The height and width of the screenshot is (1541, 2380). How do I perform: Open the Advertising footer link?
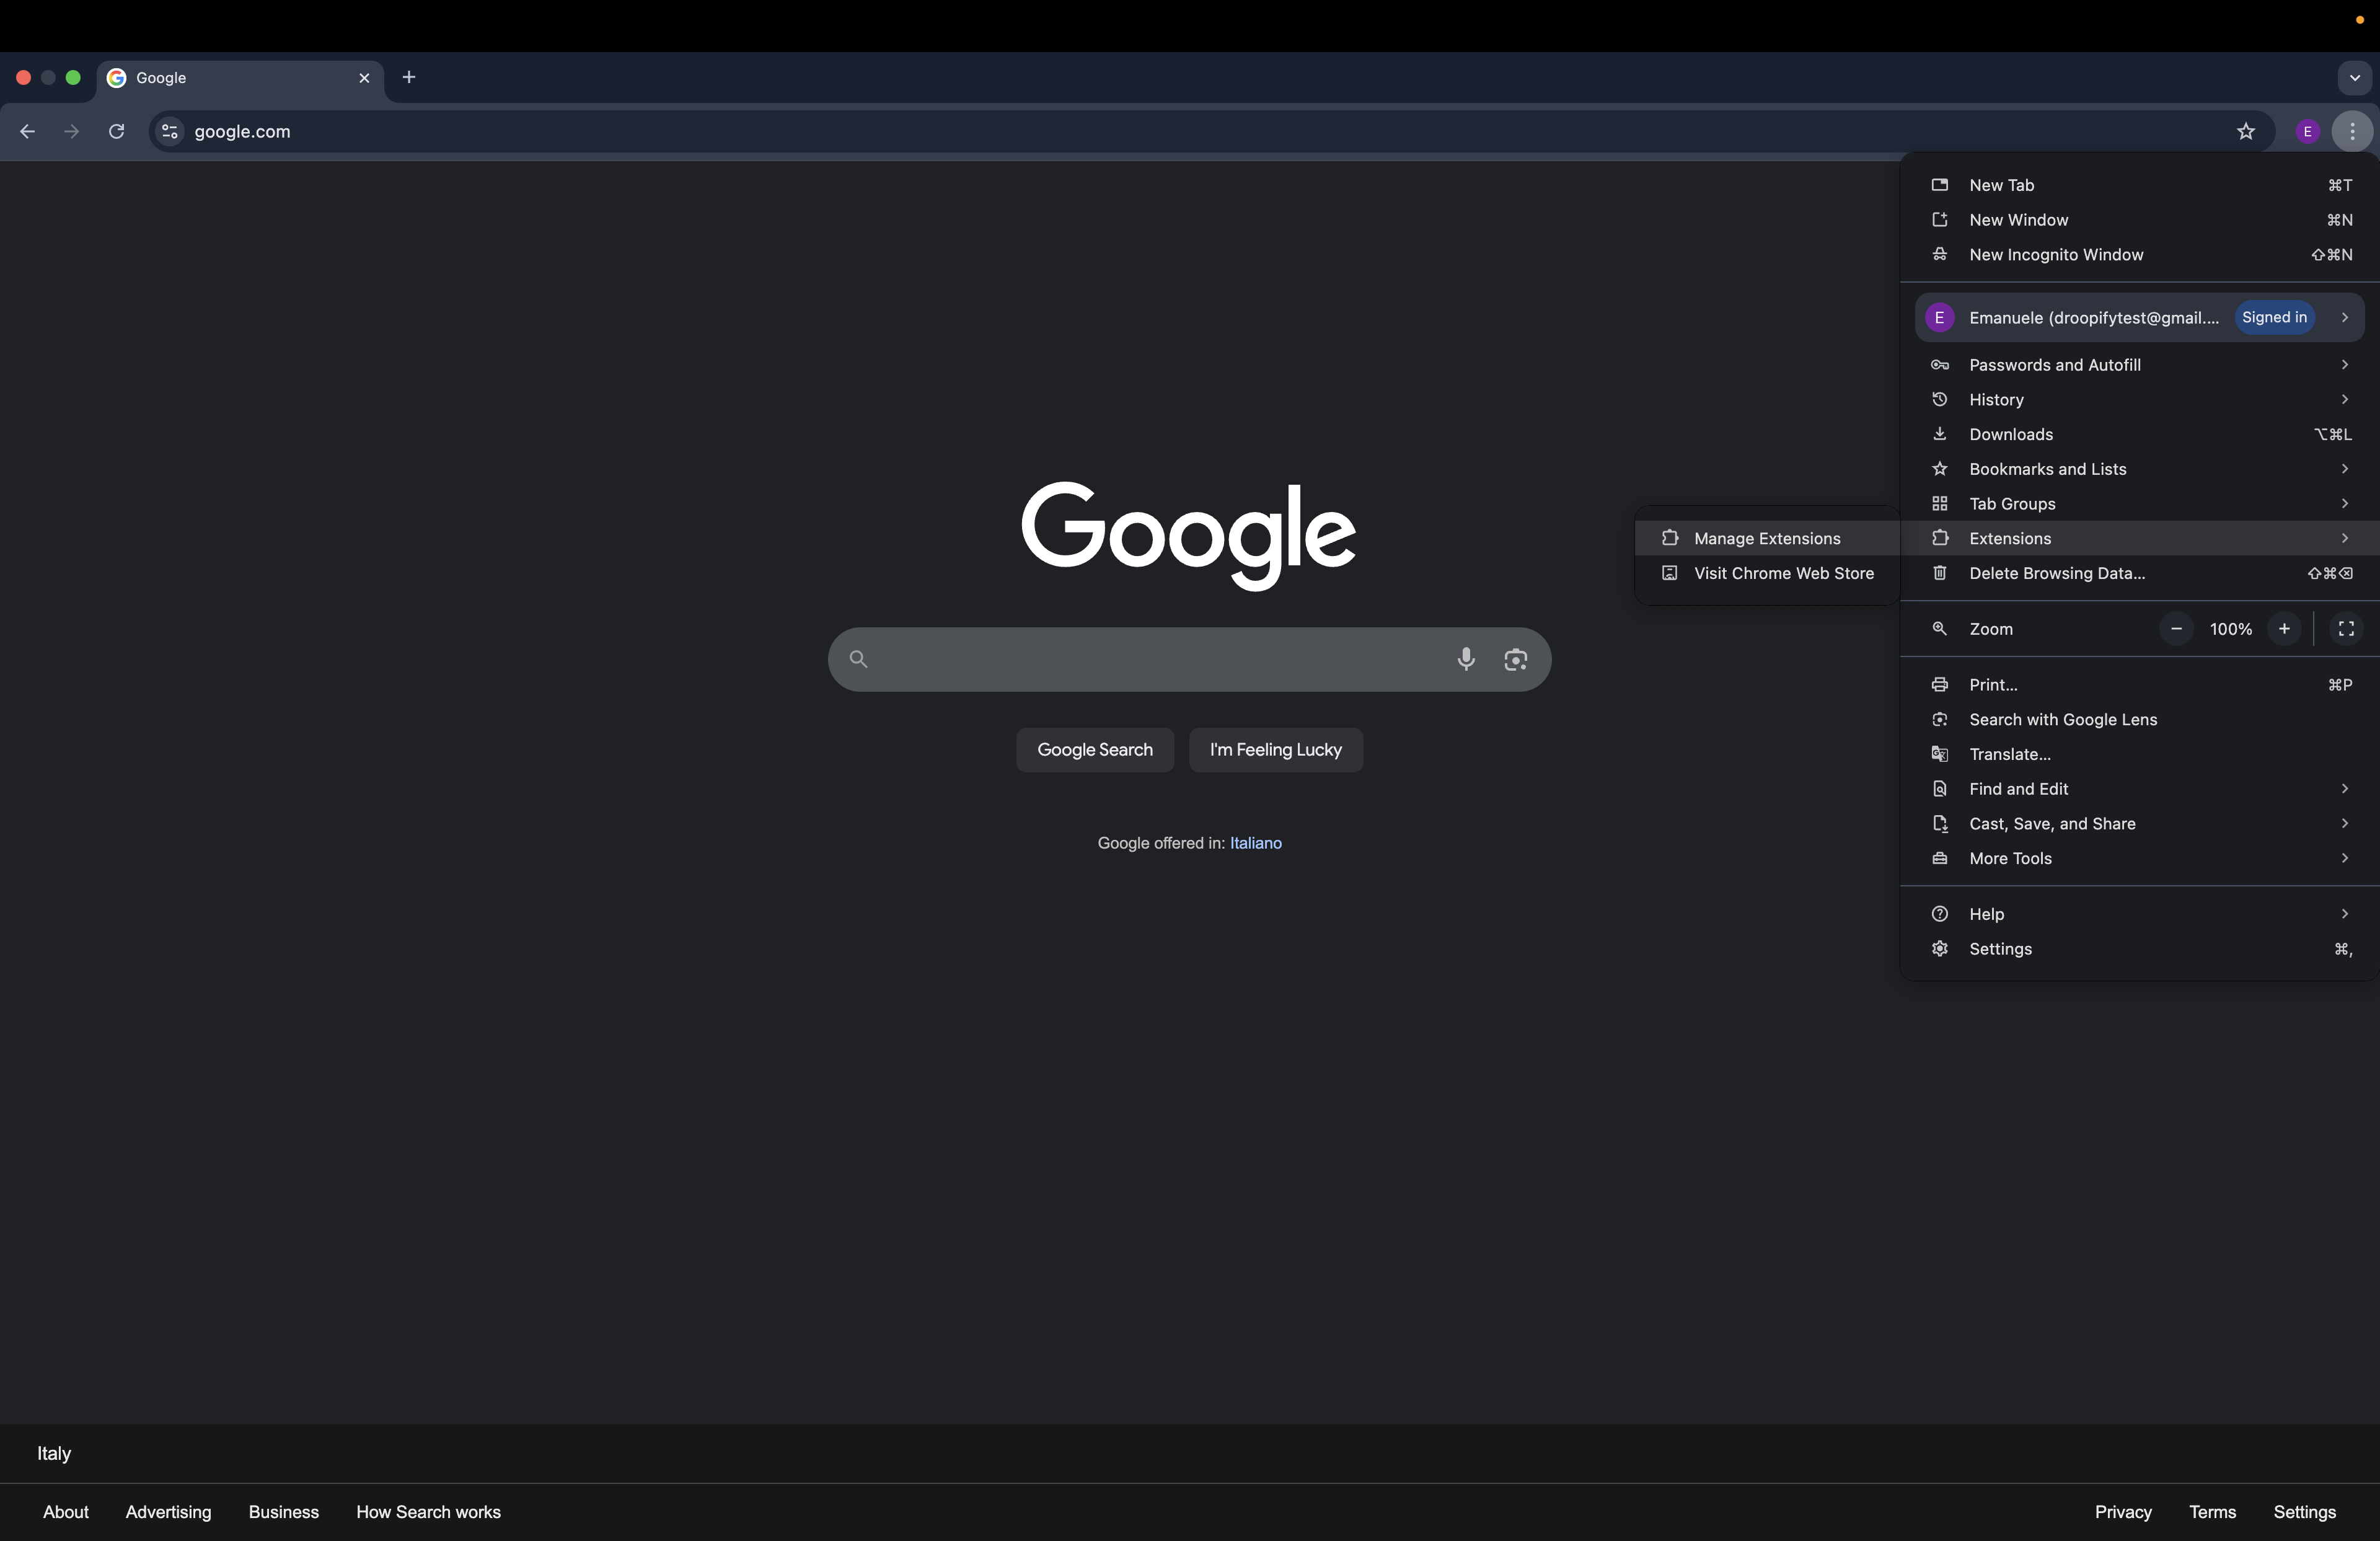coord(168,1512)
